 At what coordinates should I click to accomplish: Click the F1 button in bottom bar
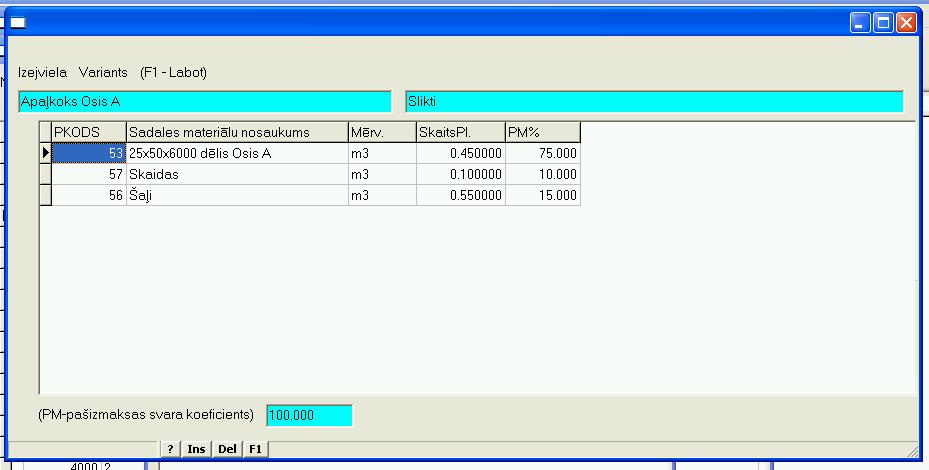(x=255, y=449)
